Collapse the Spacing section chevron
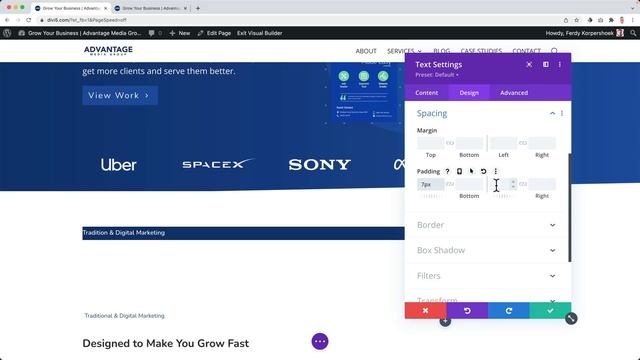 pyautogui.click(x=552, y=113)
